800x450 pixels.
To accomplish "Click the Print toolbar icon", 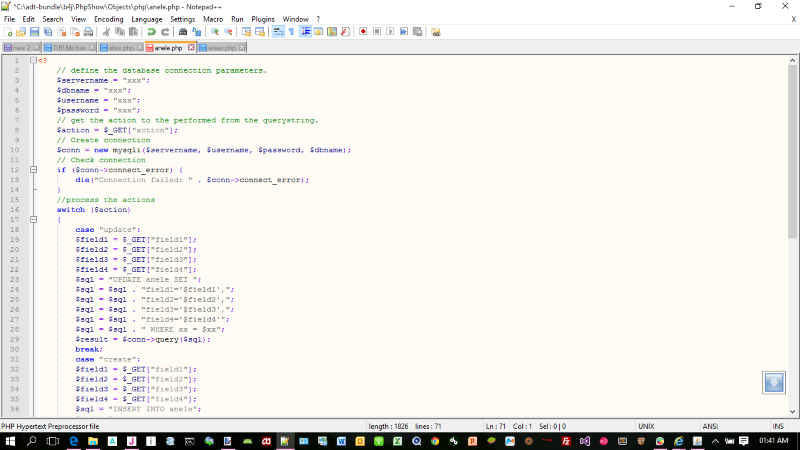I will point(89,32).
